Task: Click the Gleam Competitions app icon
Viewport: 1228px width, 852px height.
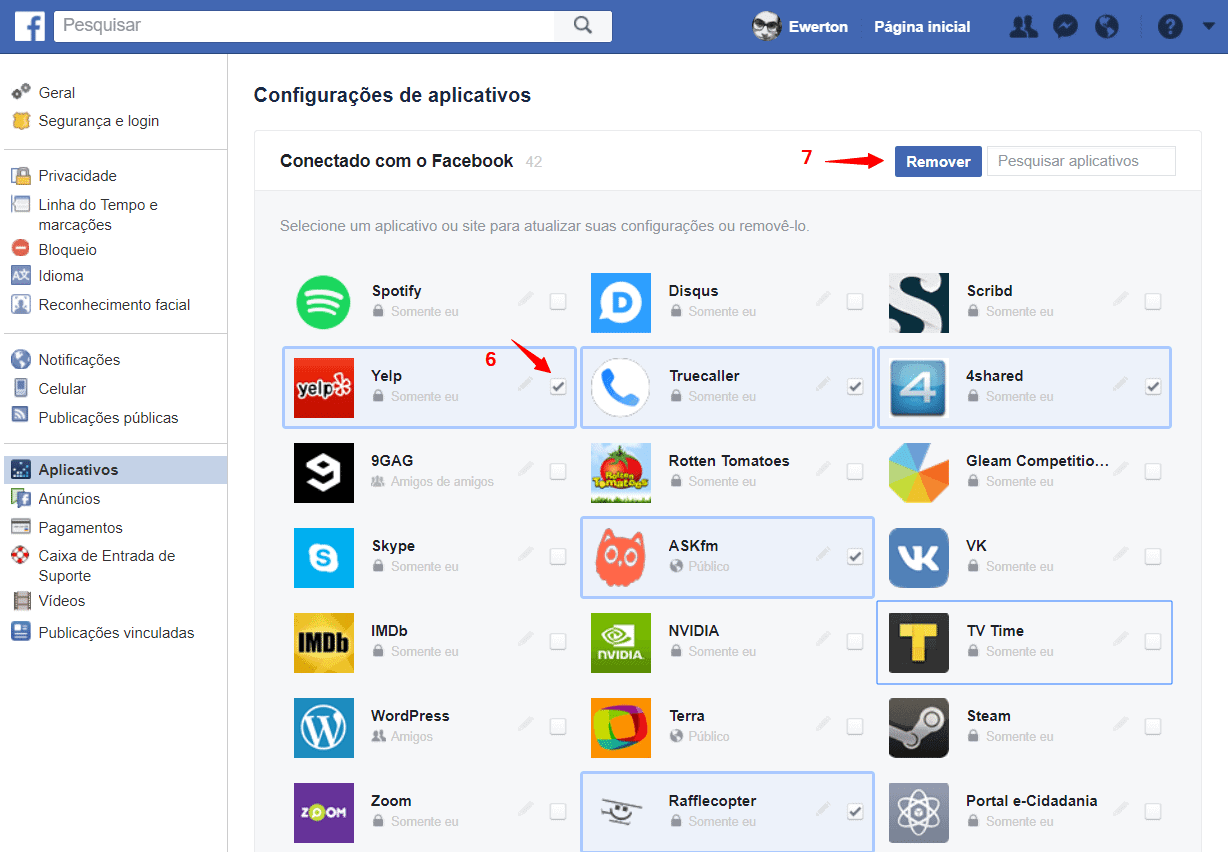Action: tap(919, 472)
